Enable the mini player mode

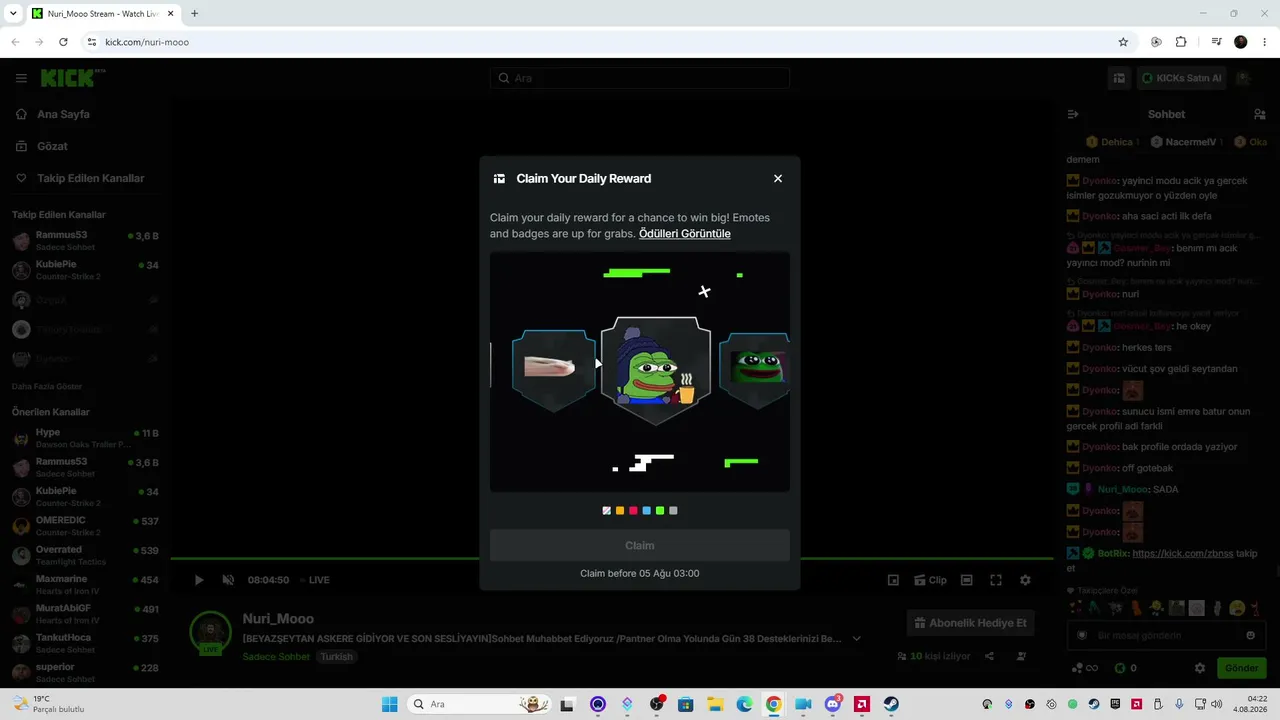coord(893,580)
